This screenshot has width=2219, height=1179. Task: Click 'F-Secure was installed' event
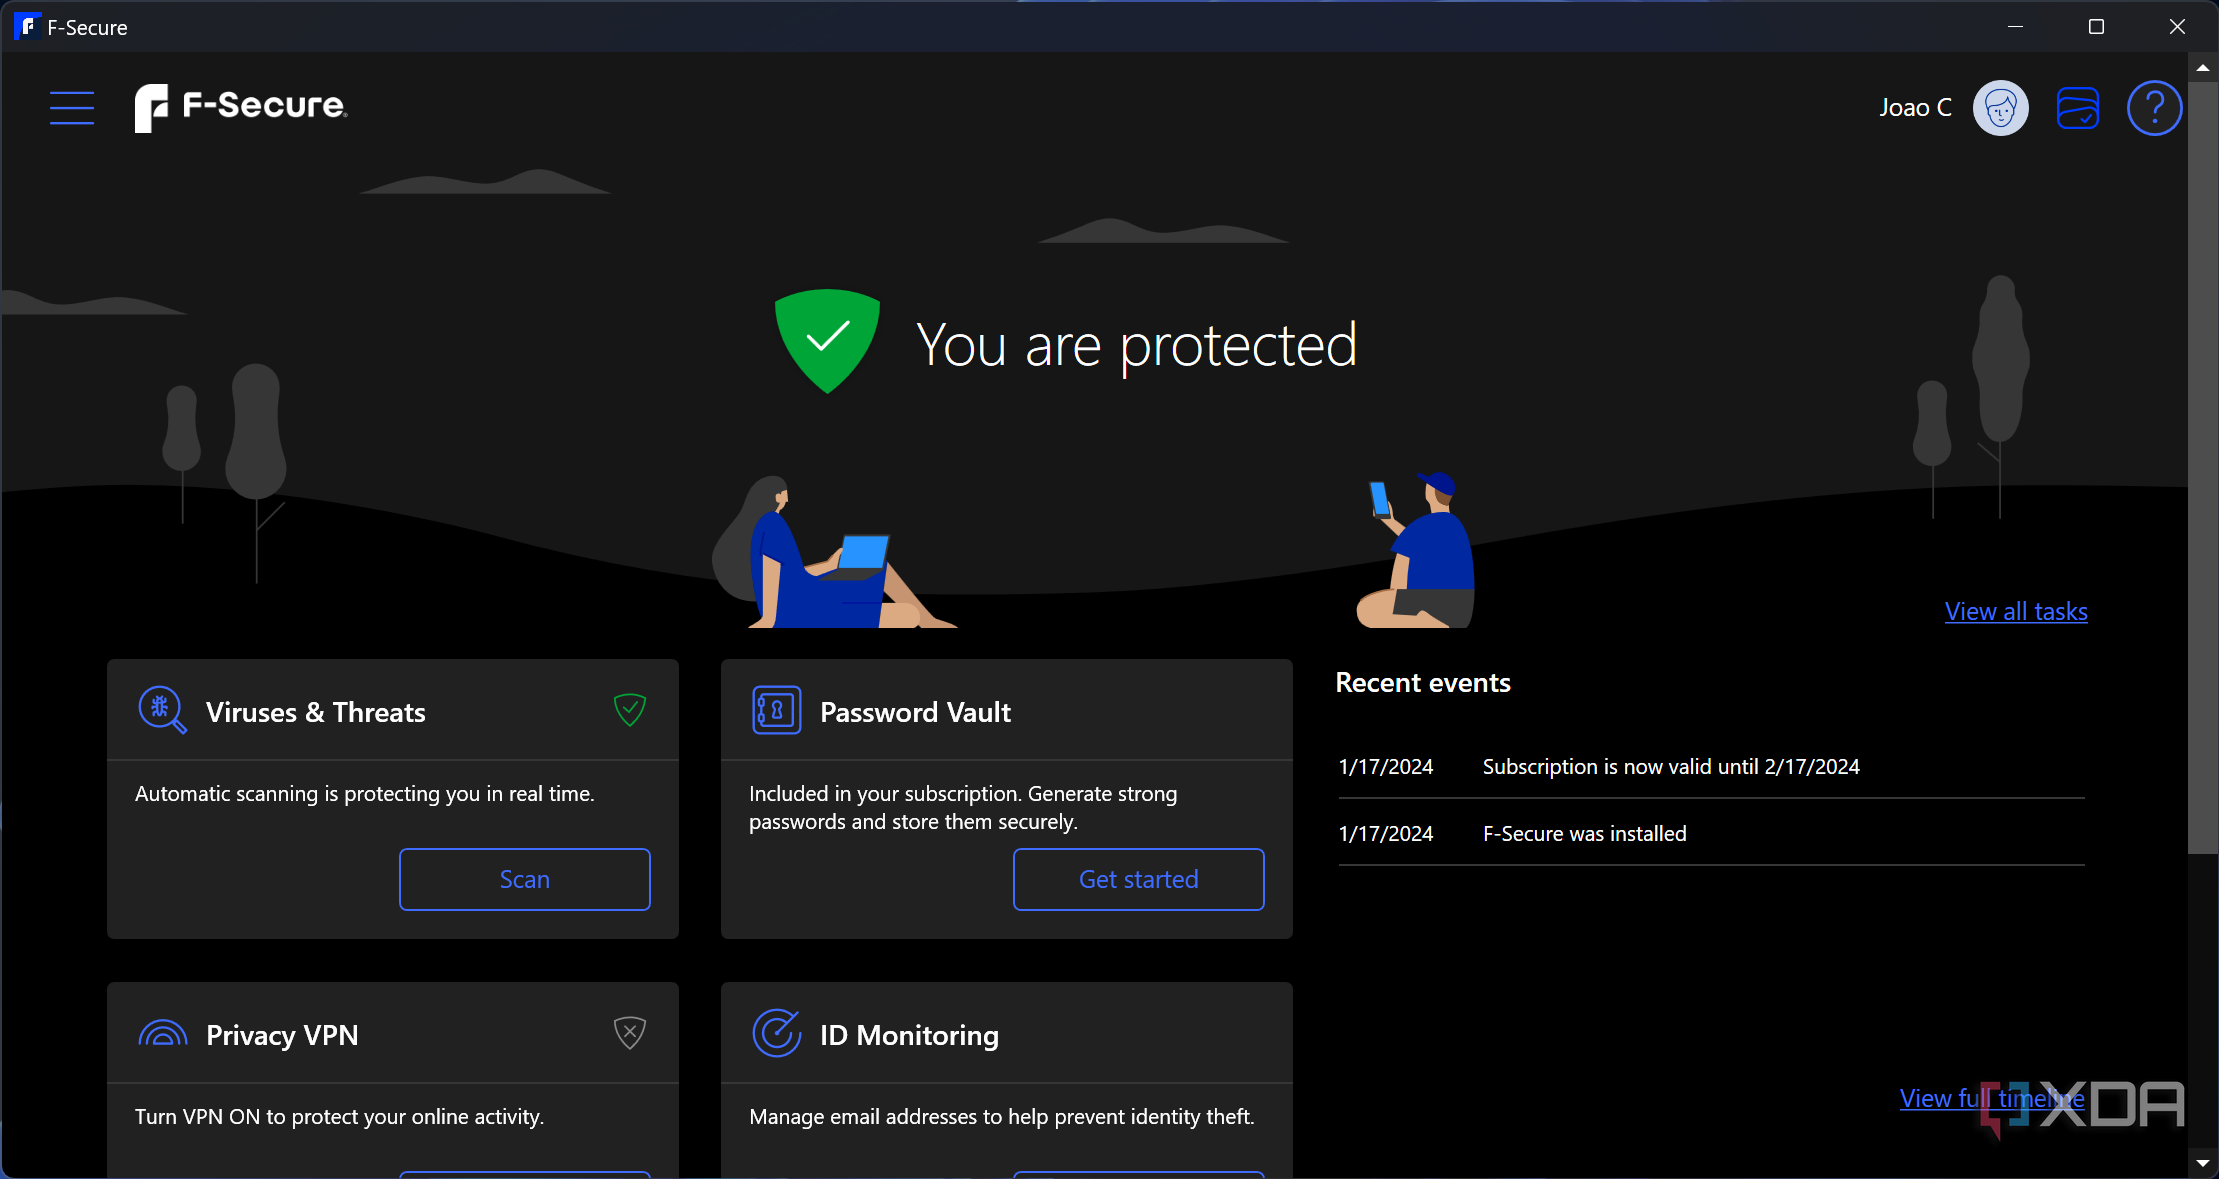pyautogui.click(x=1584, y=833)
